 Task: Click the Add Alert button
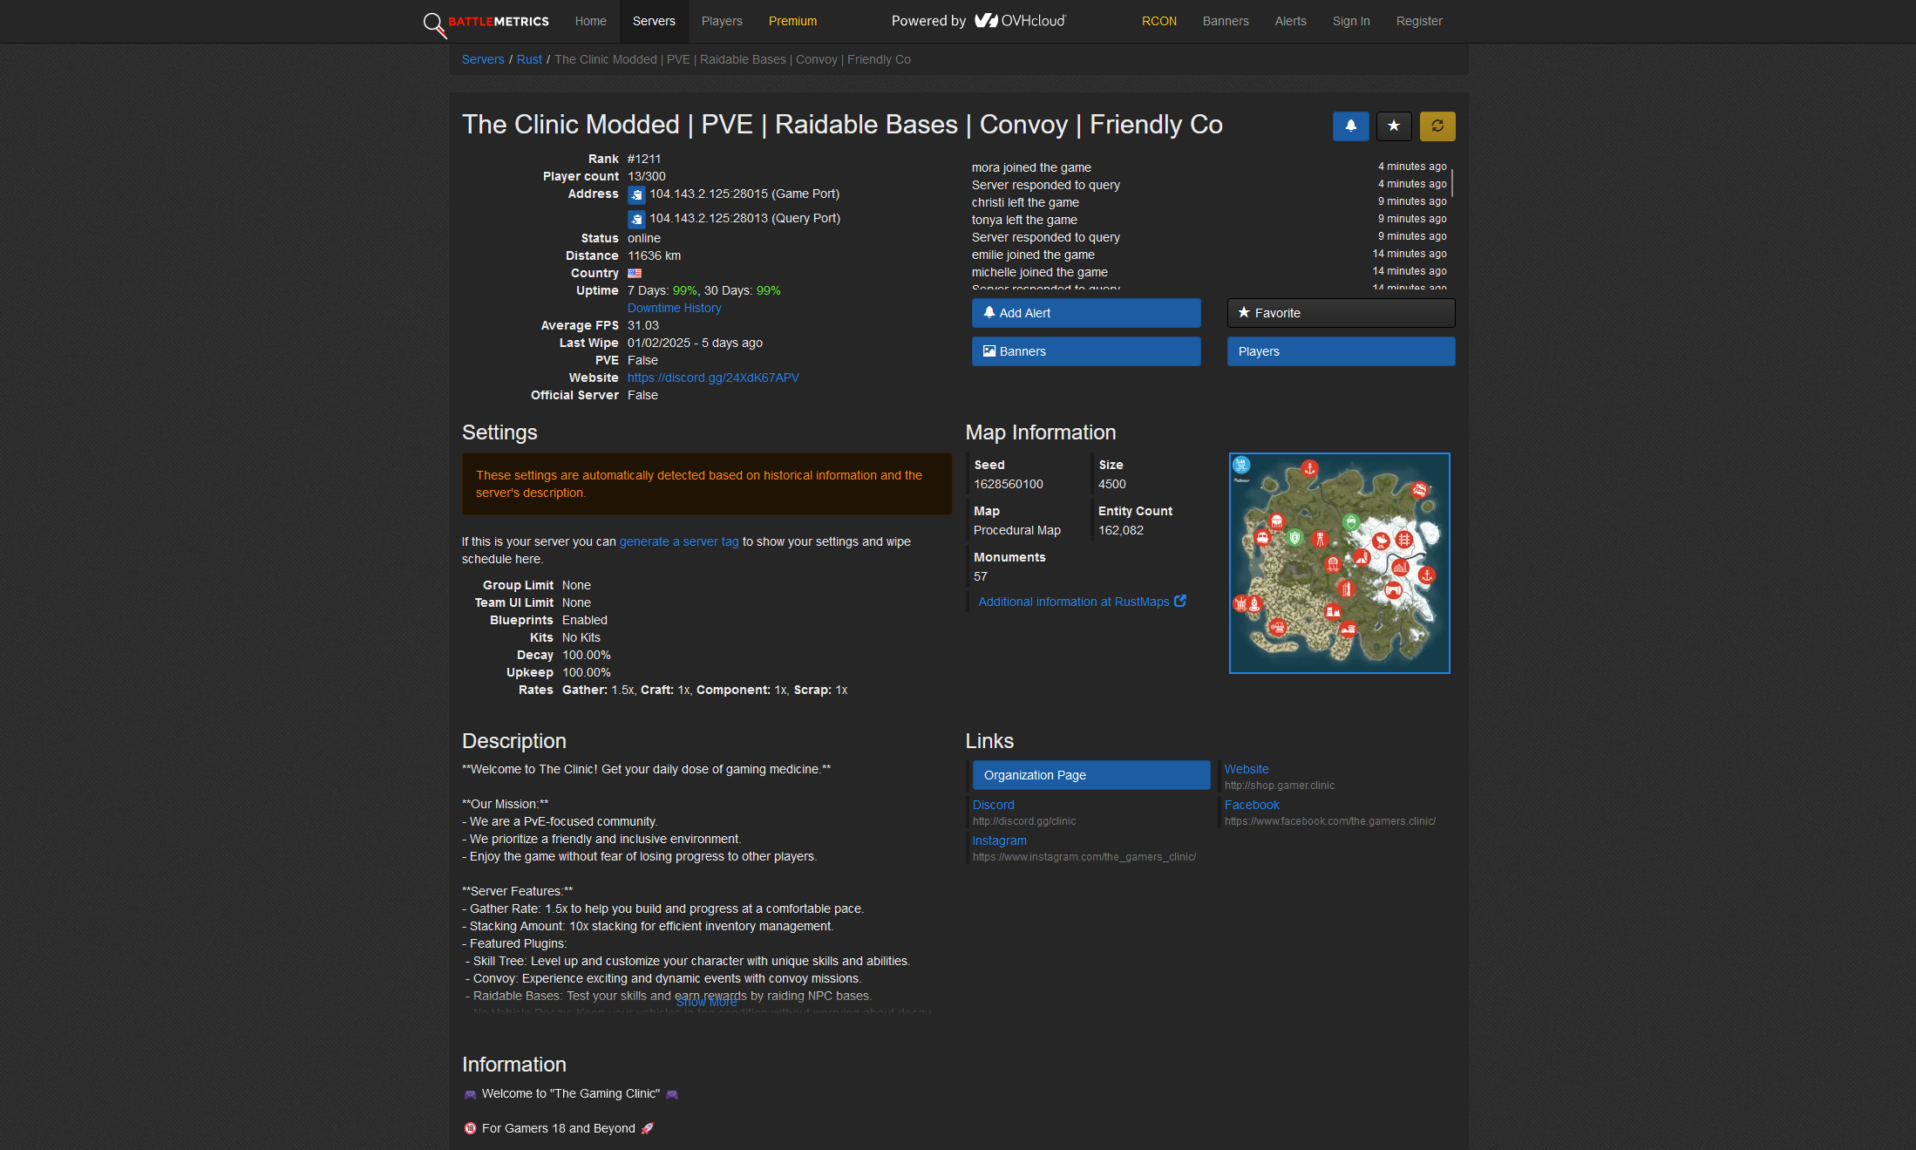pyautogui.click(x=1086, y=313)
